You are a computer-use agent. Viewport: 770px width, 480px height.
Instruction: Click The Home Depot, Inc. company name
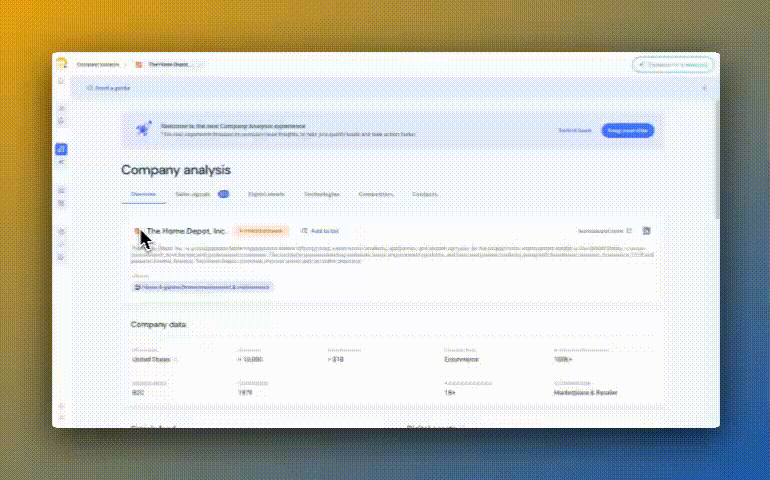coord(186,231)
